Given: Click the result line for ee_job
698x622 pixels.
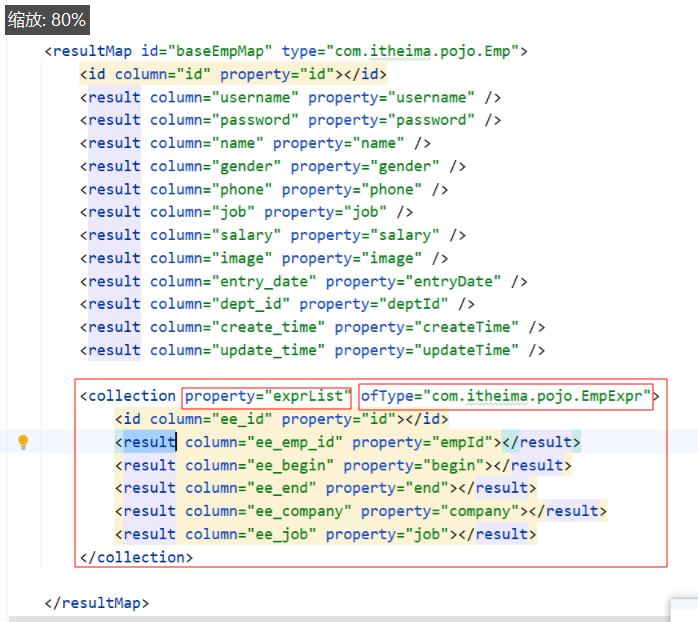Looking at the screenshot, I should [x=325, y=534].
